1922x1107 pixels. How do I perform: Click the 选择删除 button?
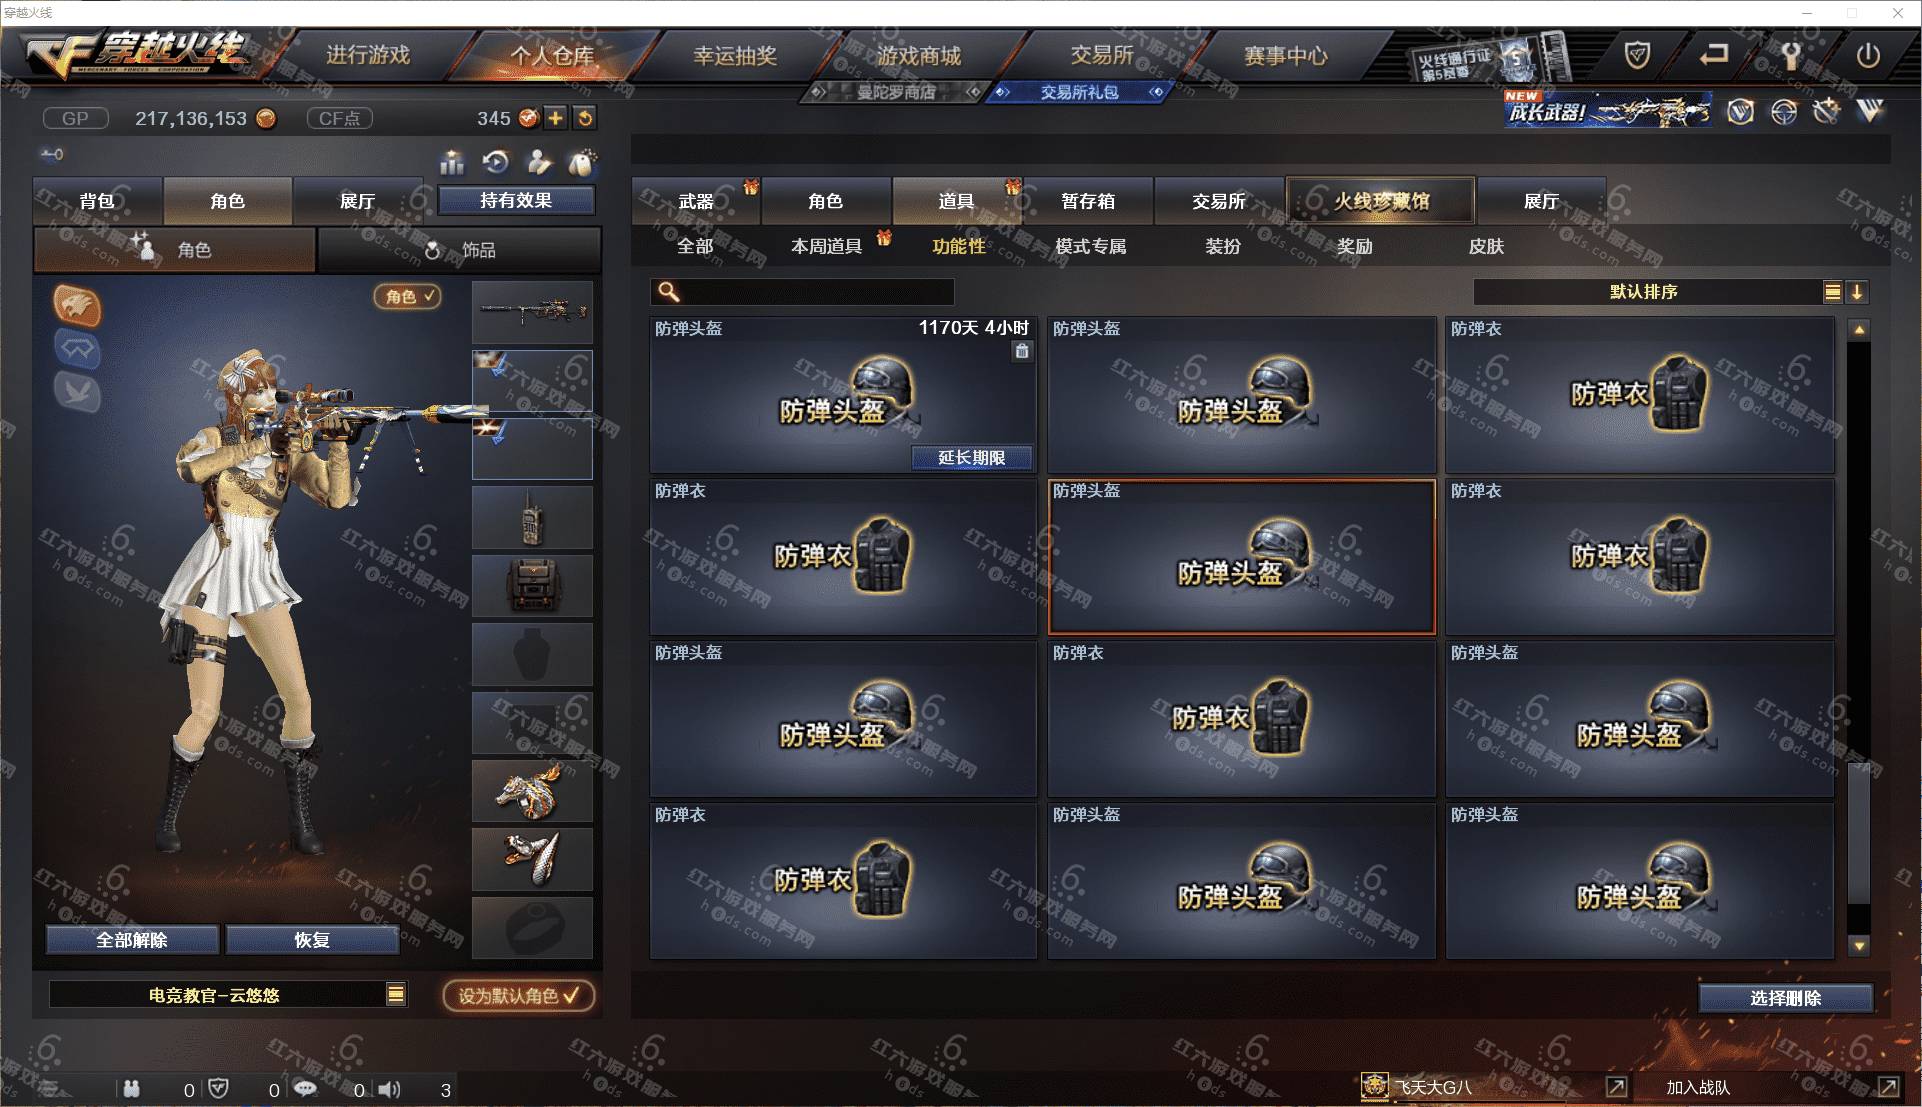coord(1785,998)
